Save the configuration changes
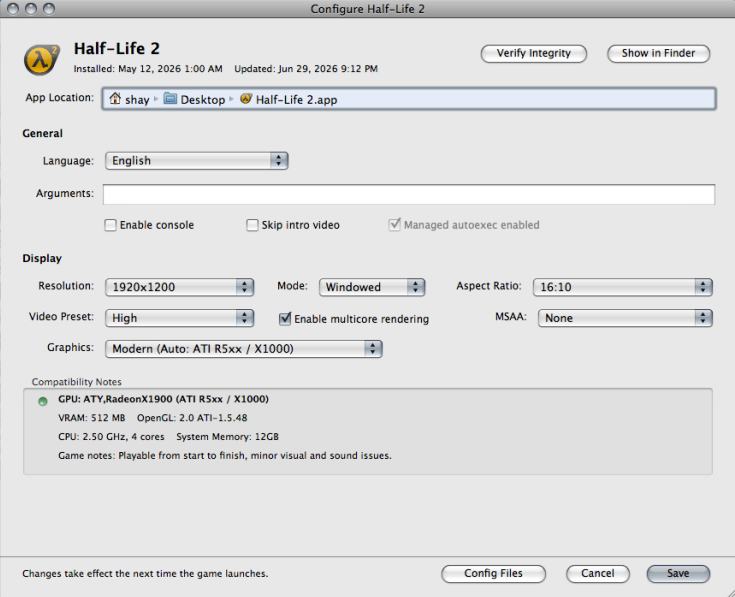 (x=678, y=574)
